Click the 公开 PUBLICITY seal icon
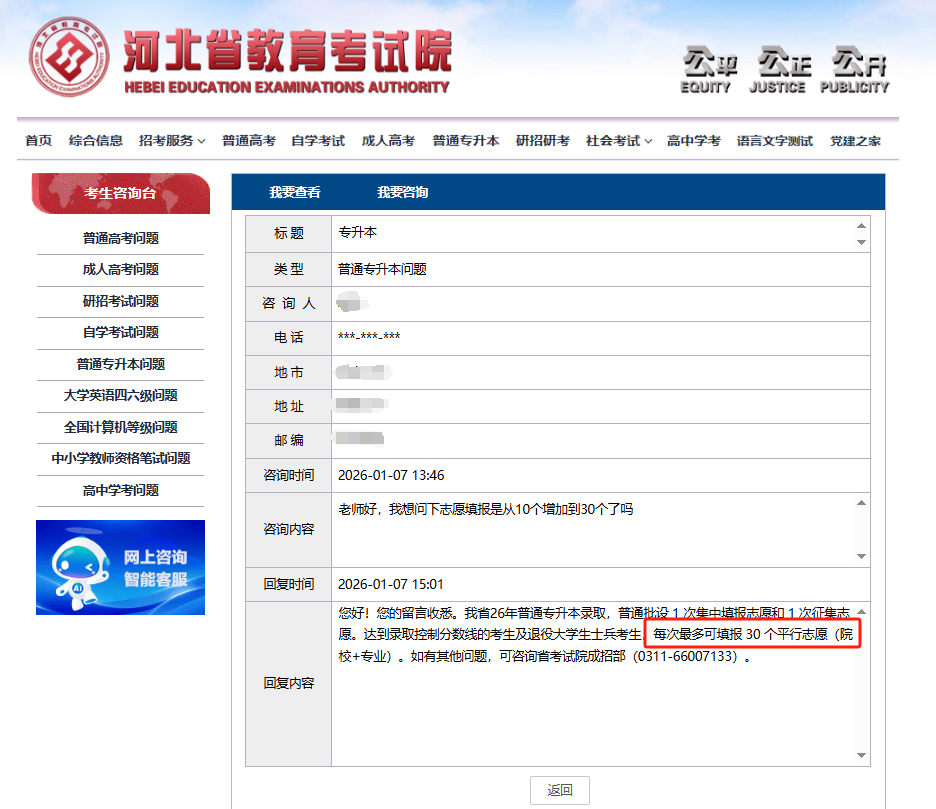The width and height of the screenshot is (936, 809). point(855,65)
